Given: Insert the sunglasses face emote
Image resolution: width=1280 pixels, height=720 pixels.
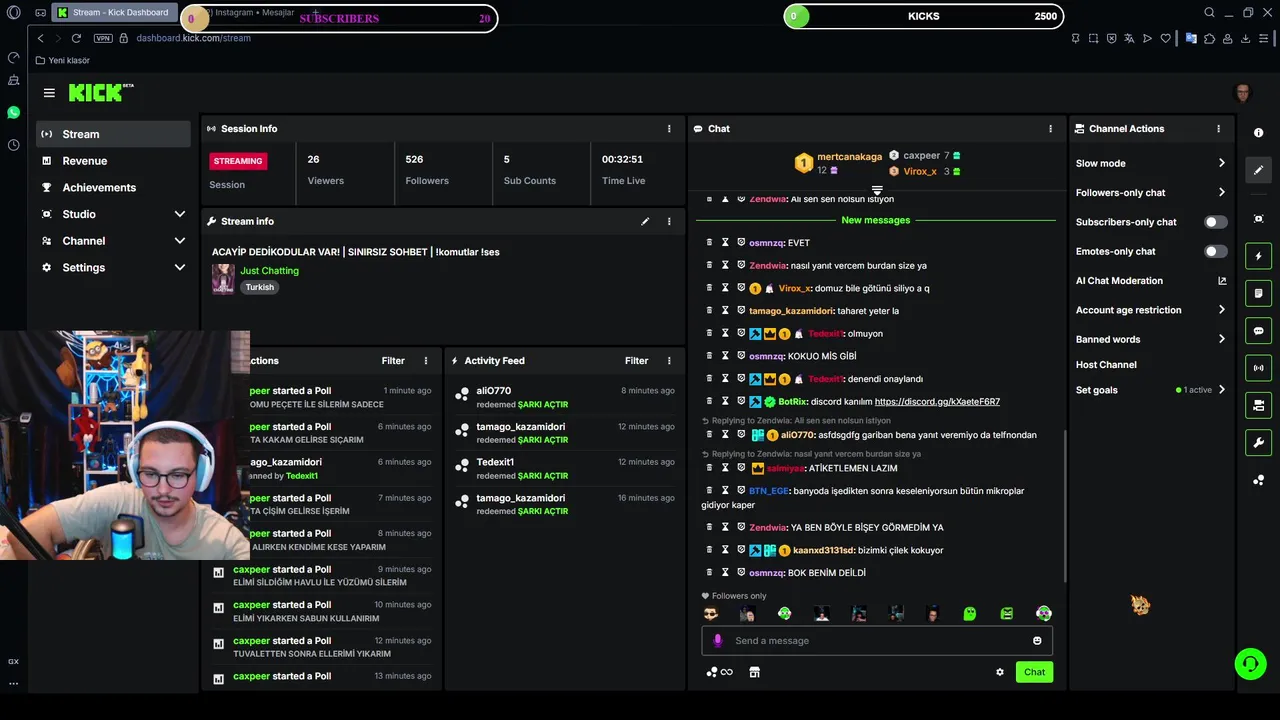Looking at the screenshot, I should tap(710, 614).
